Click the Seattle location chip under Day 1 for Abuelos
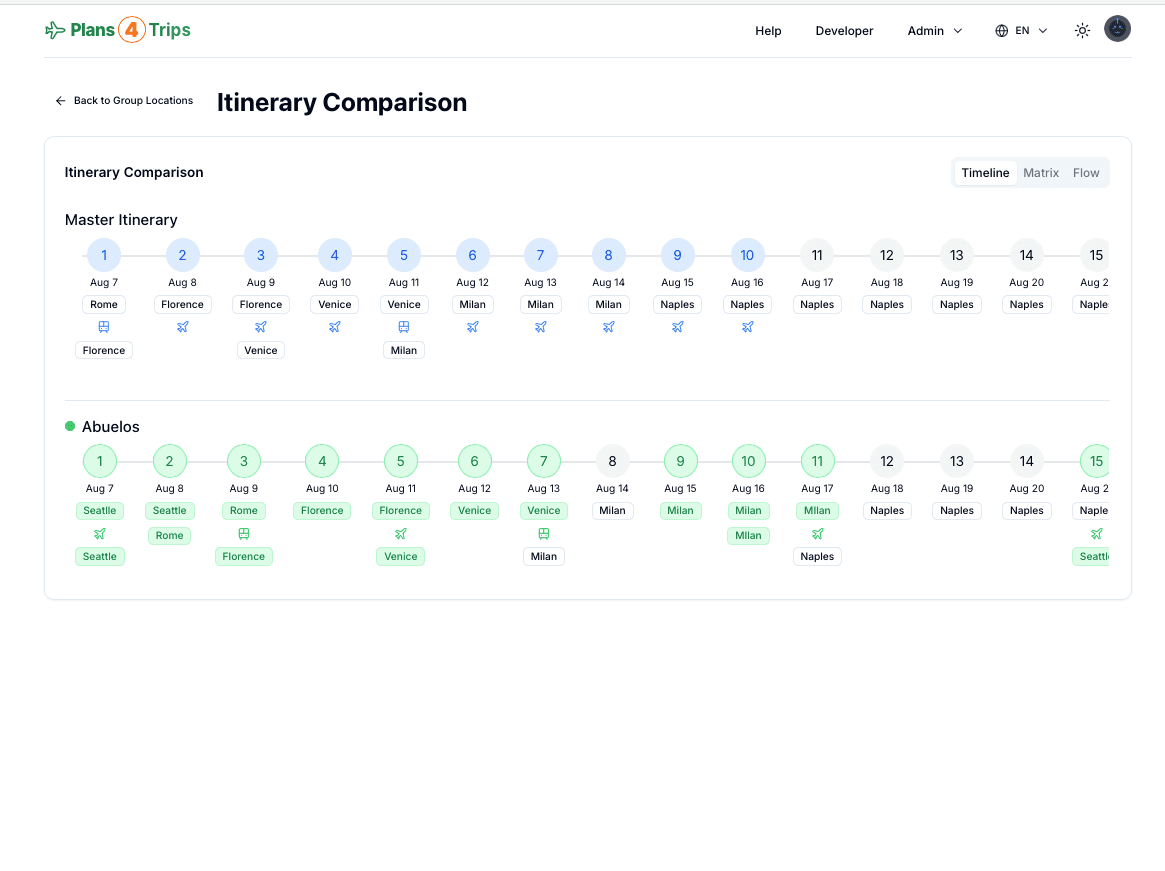 (99, 510)
